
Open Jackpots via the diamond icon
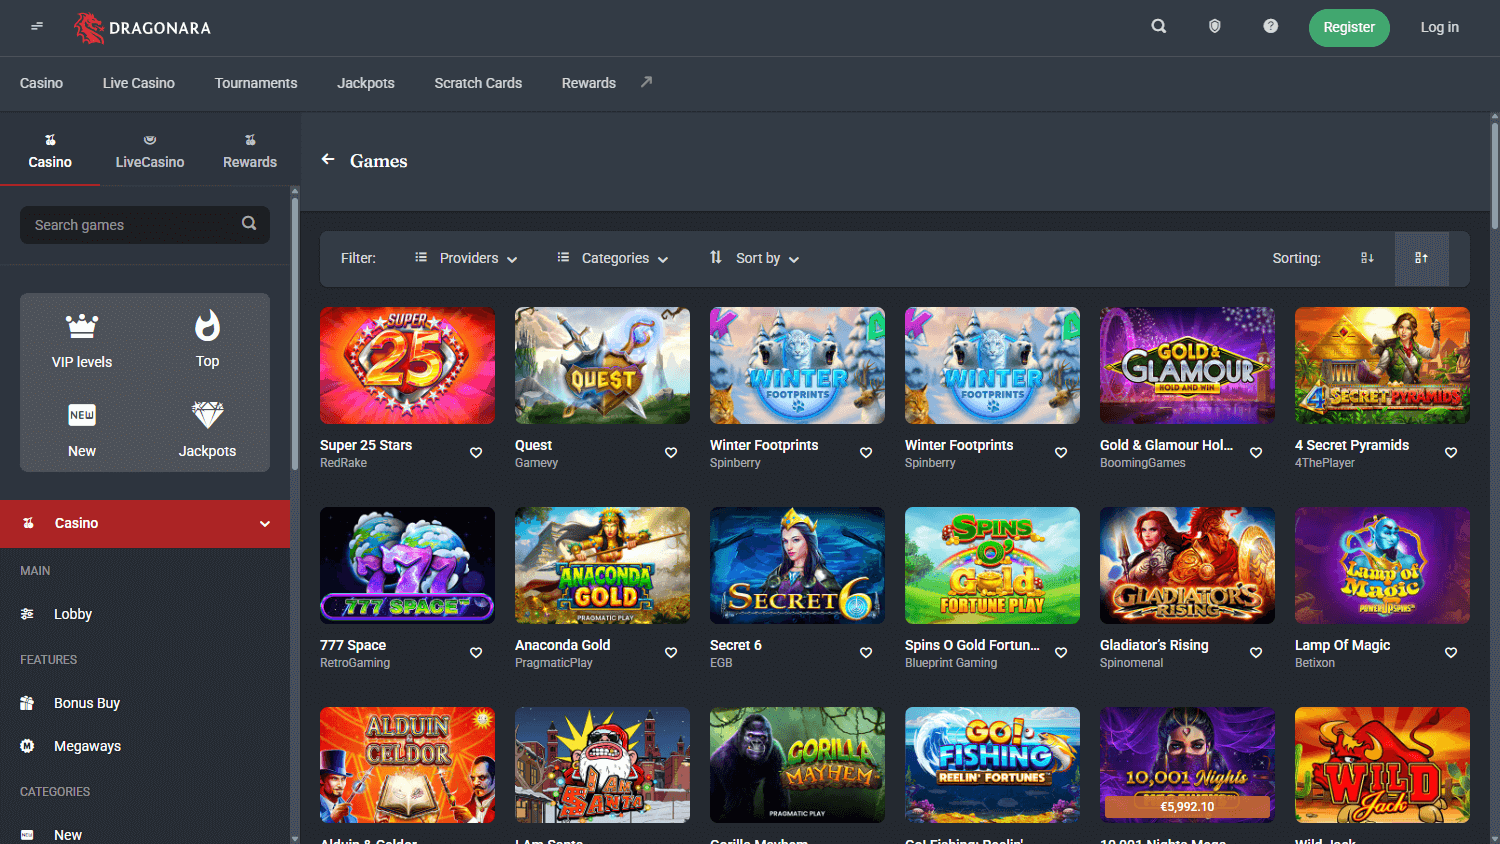[207, 416]
